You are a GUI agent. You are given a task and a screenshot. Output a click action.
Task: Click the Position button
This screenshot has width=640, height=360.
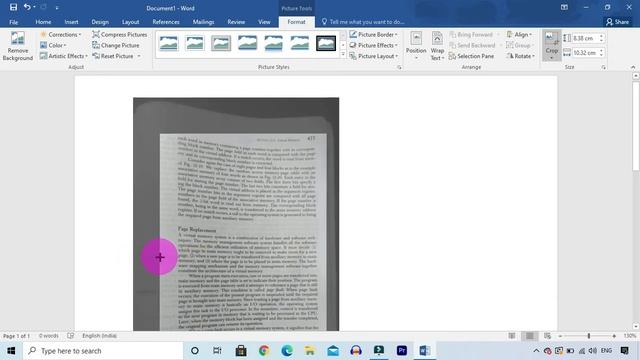[x=416, y=47]
